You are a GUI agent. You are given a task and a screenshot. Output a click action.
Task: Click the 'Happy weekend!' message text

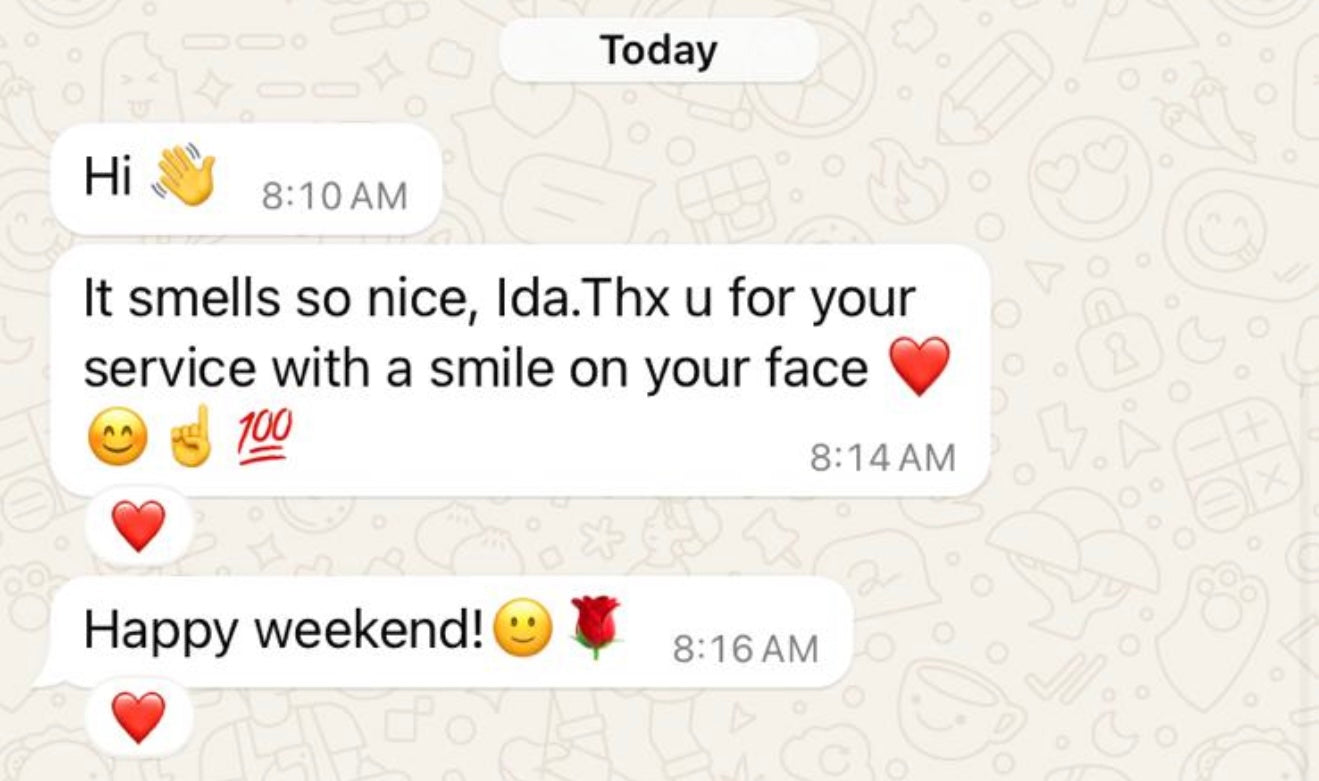tap(284, 630)
